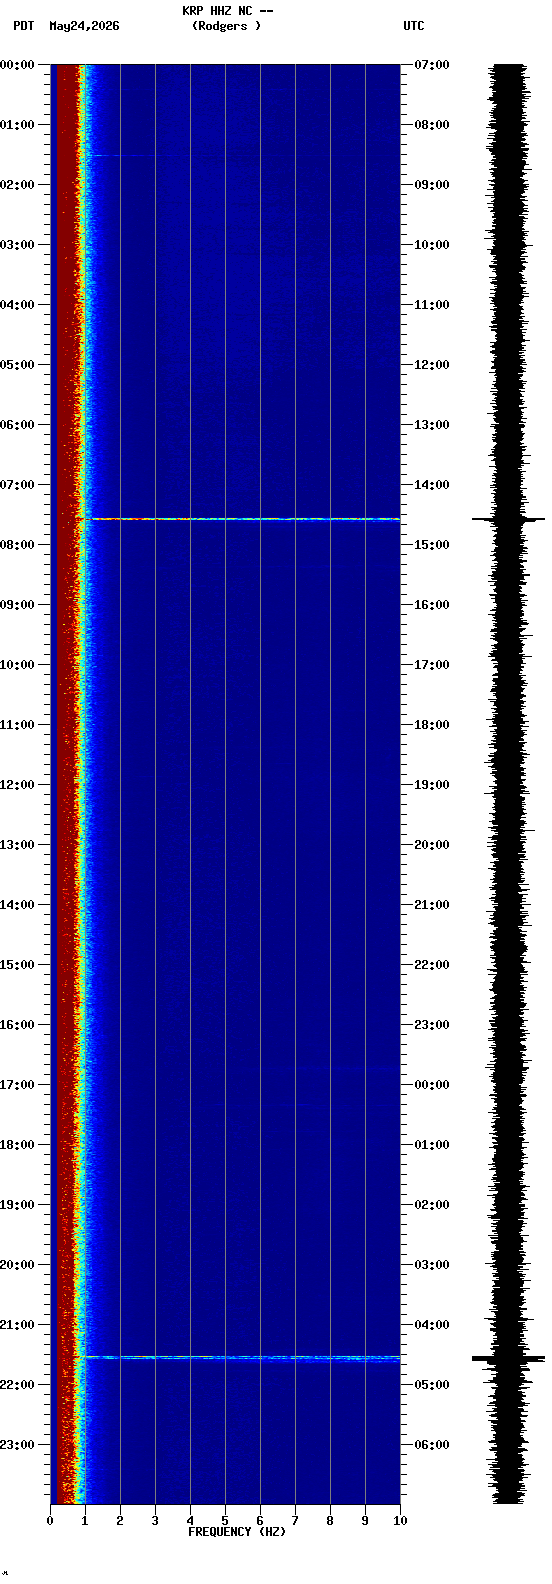This screenshot has width=552, height=1584.
Task: Click the 06:00 UTC time label
Action: tap(432, 1445)
